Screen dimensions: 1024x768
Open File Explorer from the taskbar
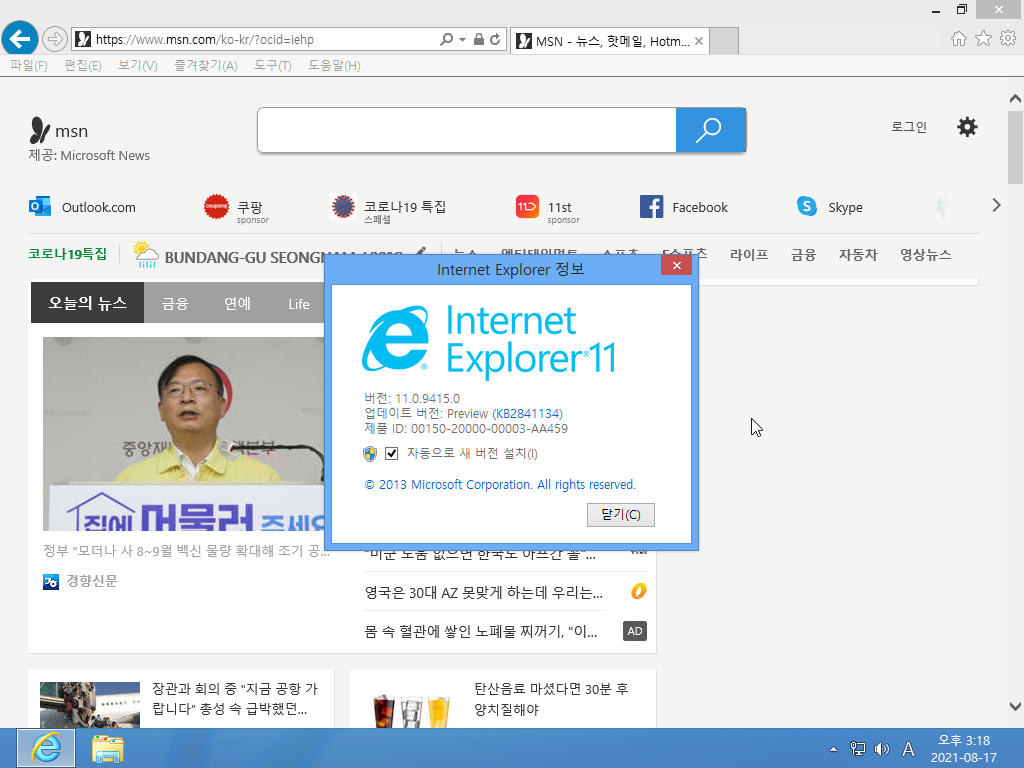tap(108, 748)
